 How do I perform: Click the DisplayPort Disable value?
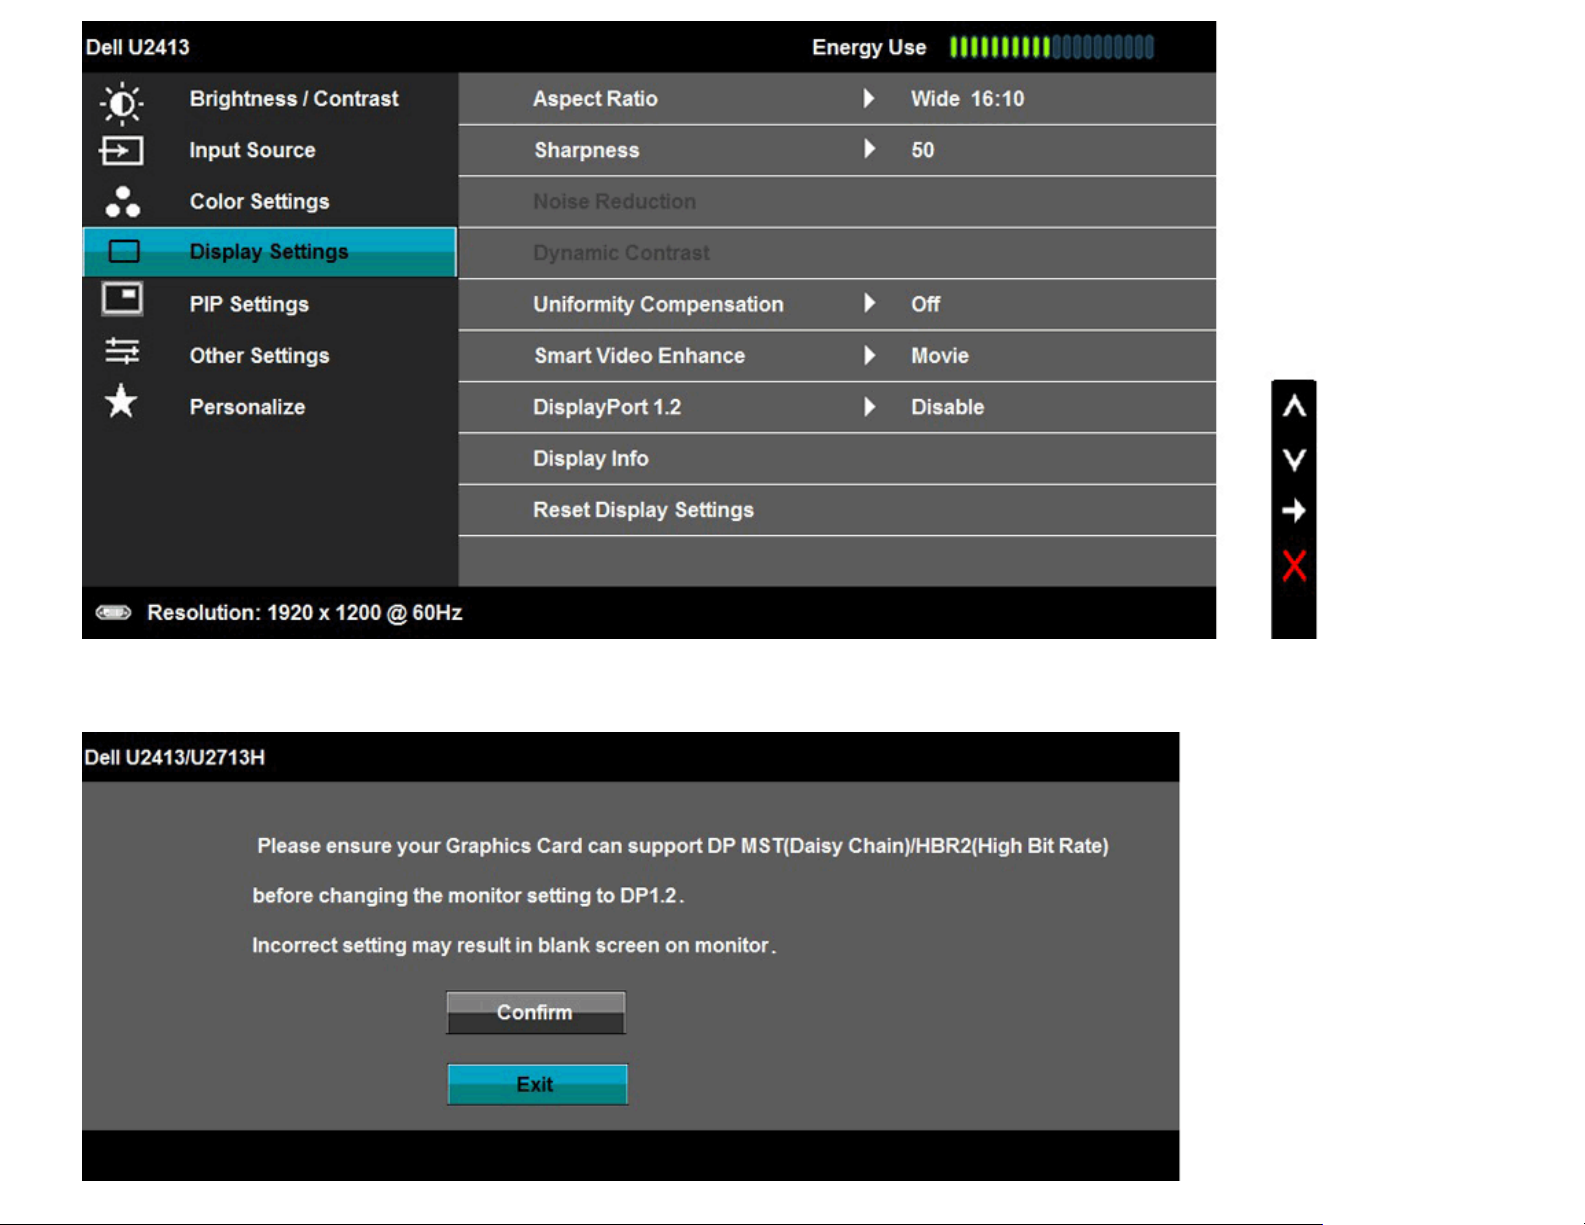pos(947,407)
